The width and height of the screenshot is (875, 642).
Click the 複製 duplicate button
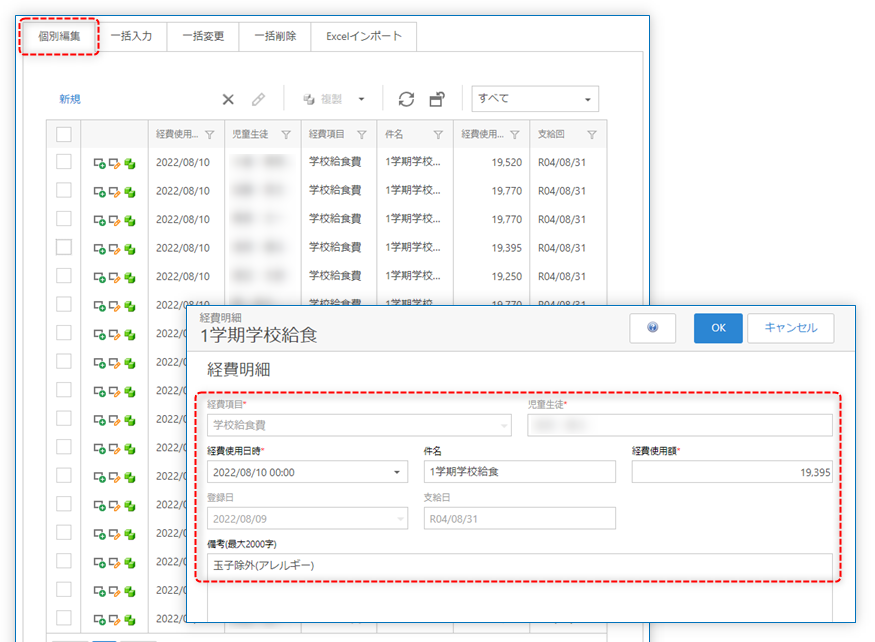[x=323, y=99]
